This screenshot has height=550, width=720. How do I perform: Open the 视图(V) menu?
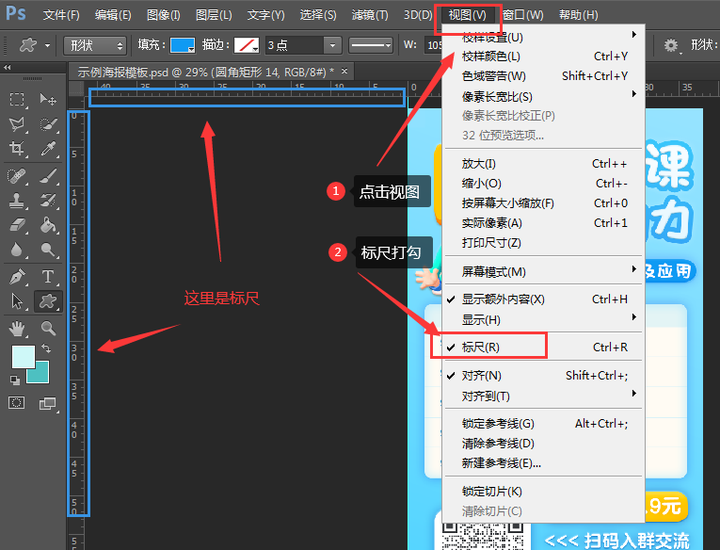tap(467, 15)
